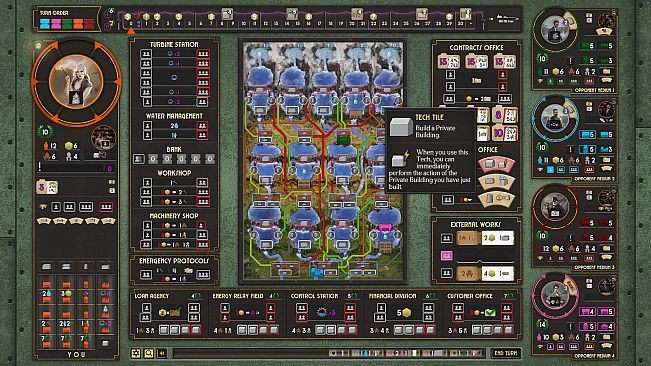Screen dimensions: 651x366
Task: Select the leftmost 15-point contract tile
Action: coord(449,62)
